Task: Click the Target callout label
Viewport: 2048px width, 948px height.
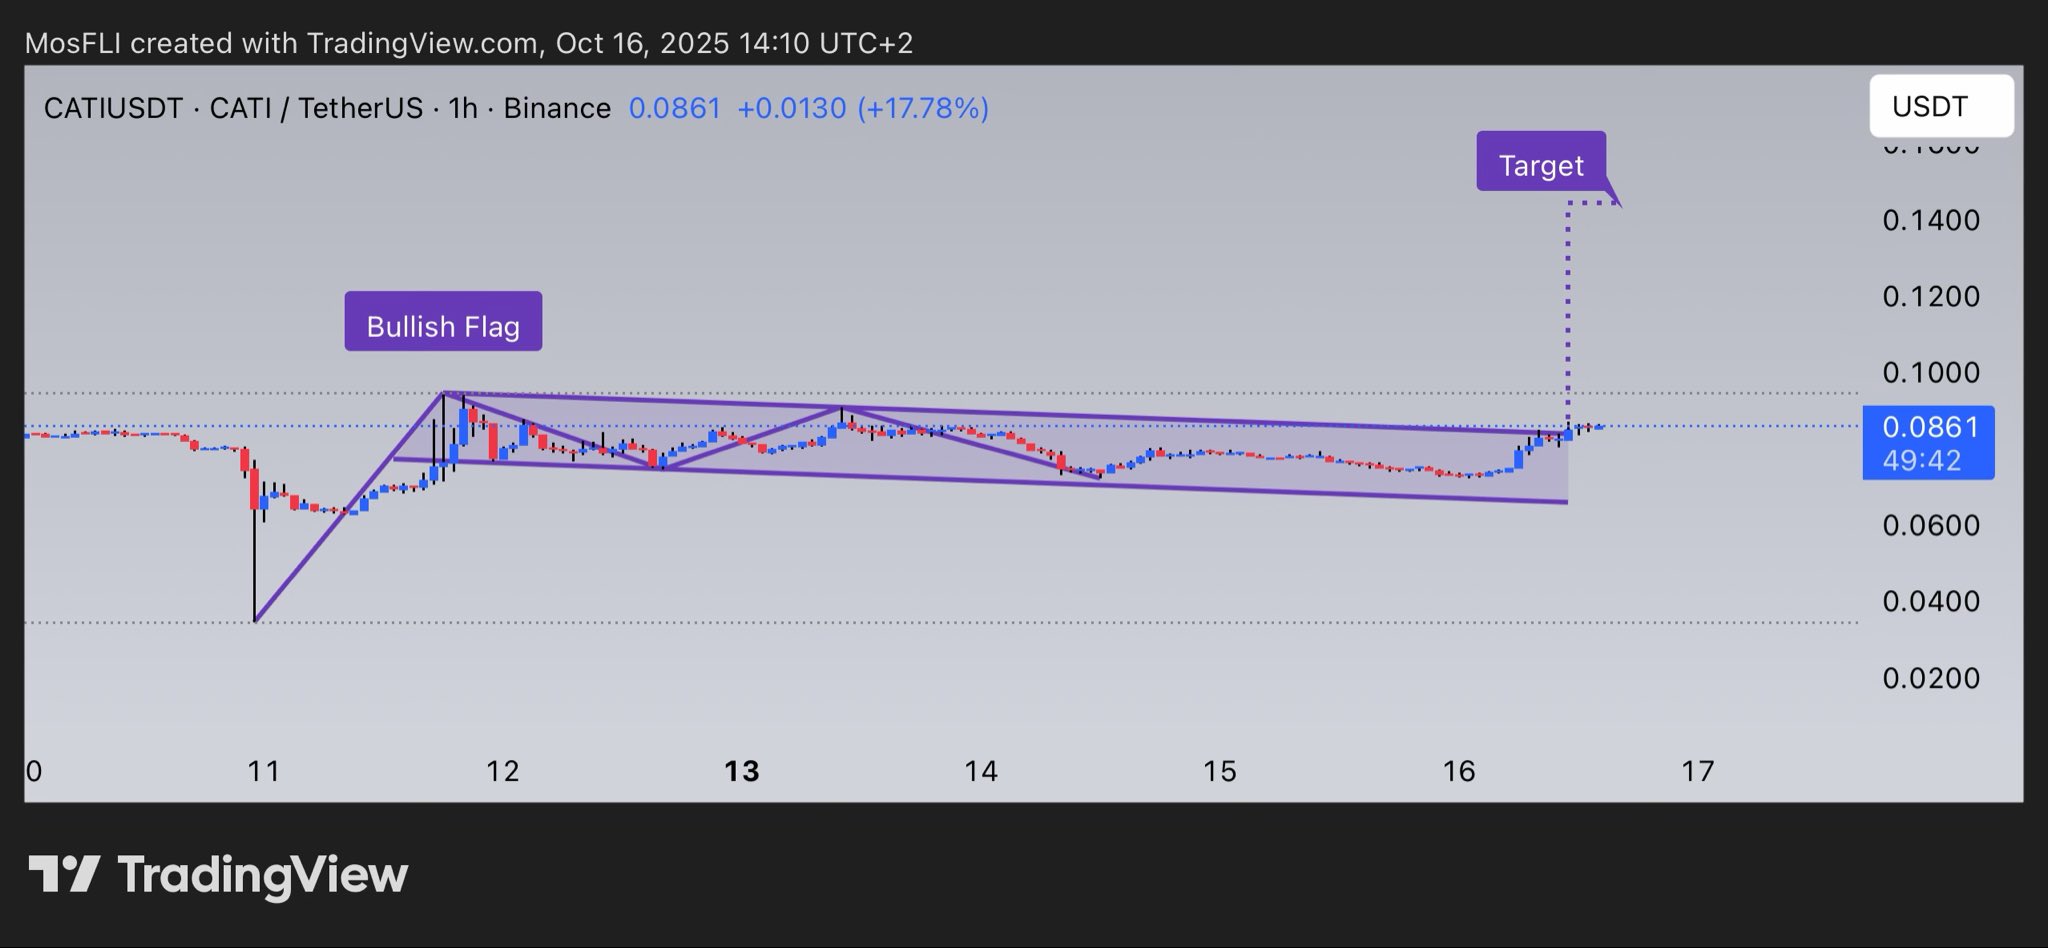Action: coord(1540,162)
